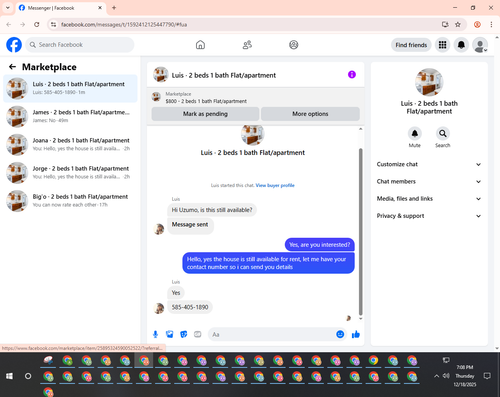Attach a file with the photo icon
This screenshot has height=397, width=500.
[x=170, y=334]
